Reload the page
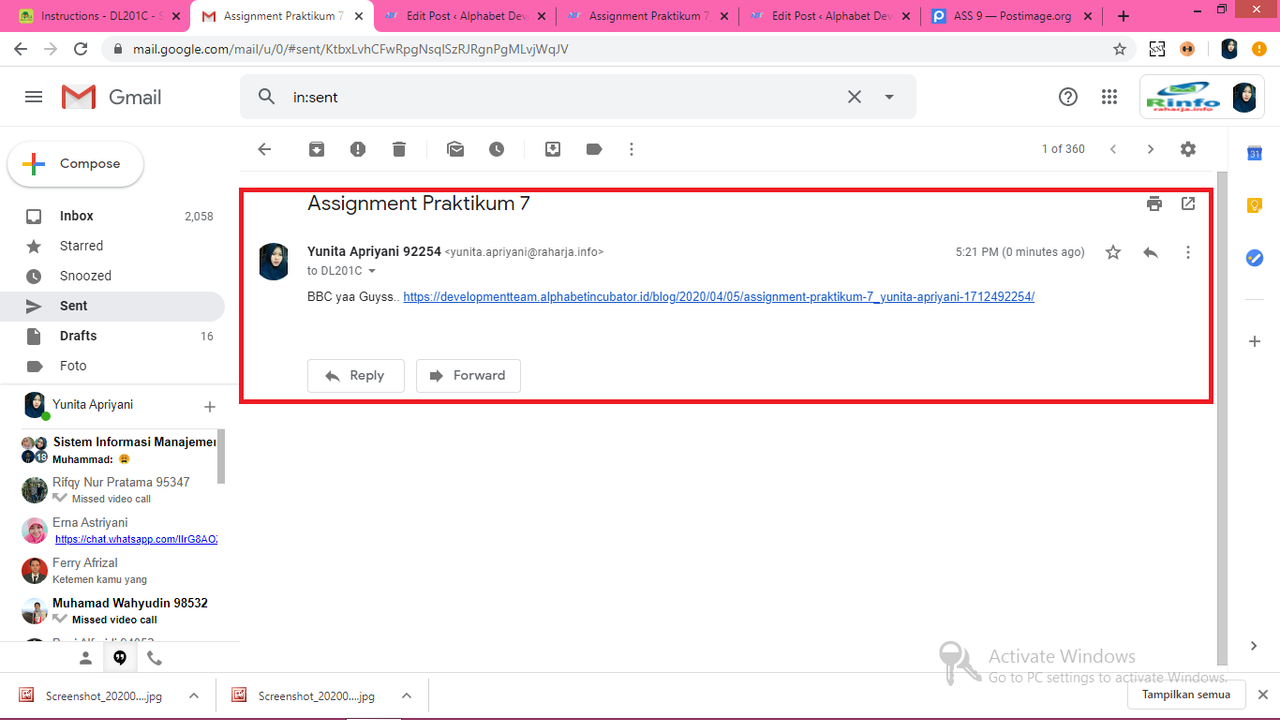Image resolution: width=1280 pixels, height=720 pixels. pyautogui.click(x=81, y=49)
